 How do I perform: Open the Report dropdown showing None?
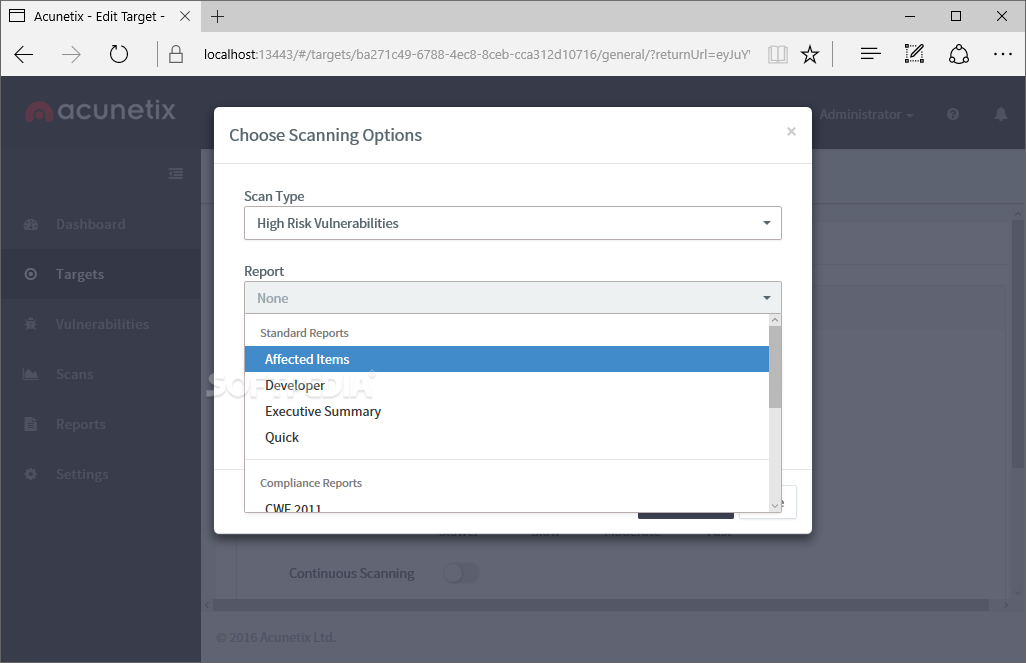pyautogui.click(x=512, y=298)
